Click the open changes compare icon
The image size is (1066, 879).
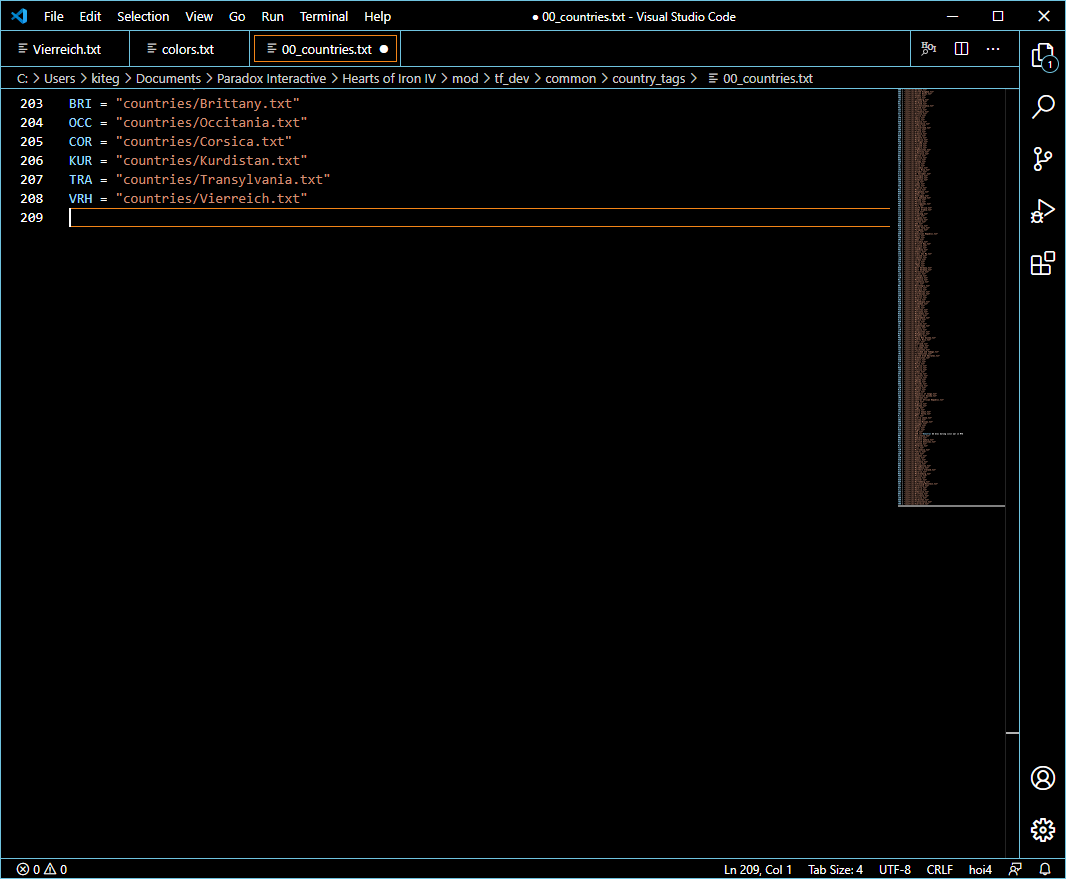[x=929, y=49]
